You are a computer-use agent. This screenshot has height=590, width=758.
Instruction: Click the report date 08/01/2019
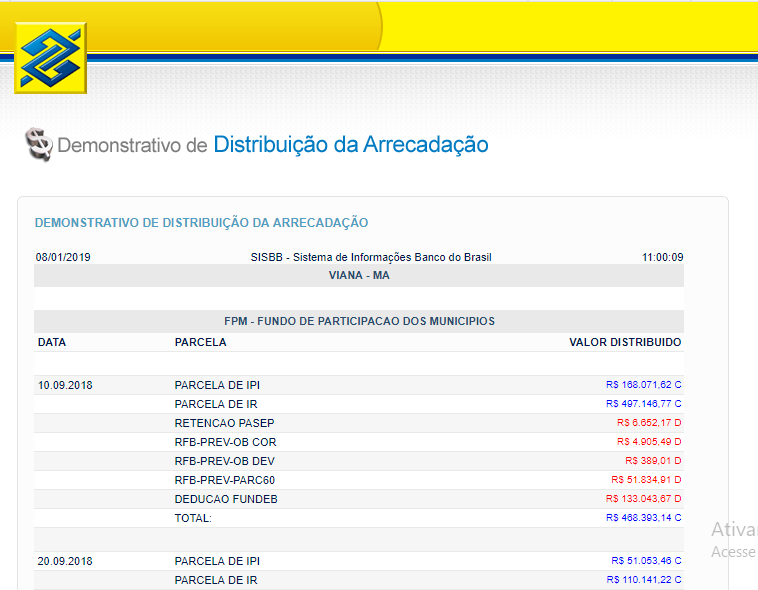63,257
